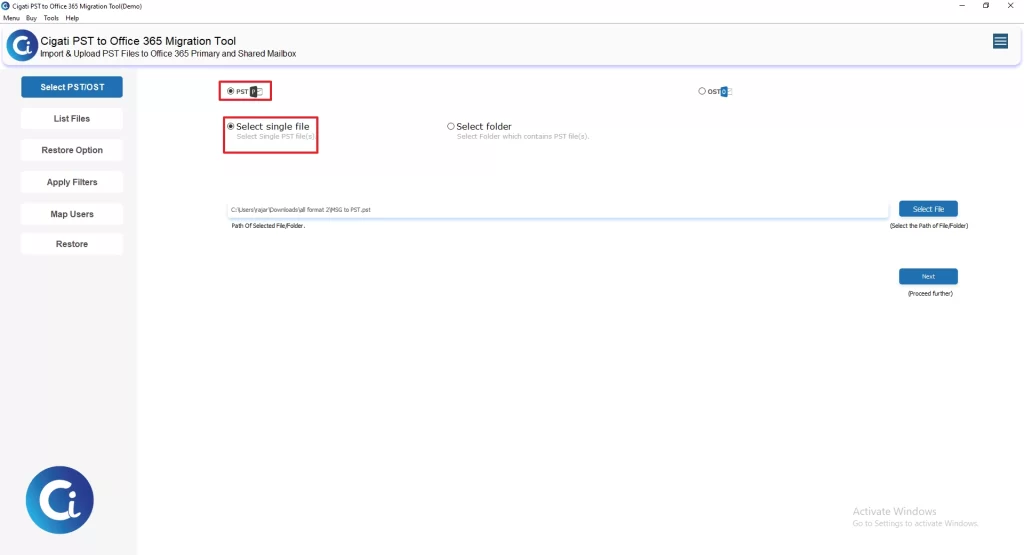Select the OST radio button

702,91
